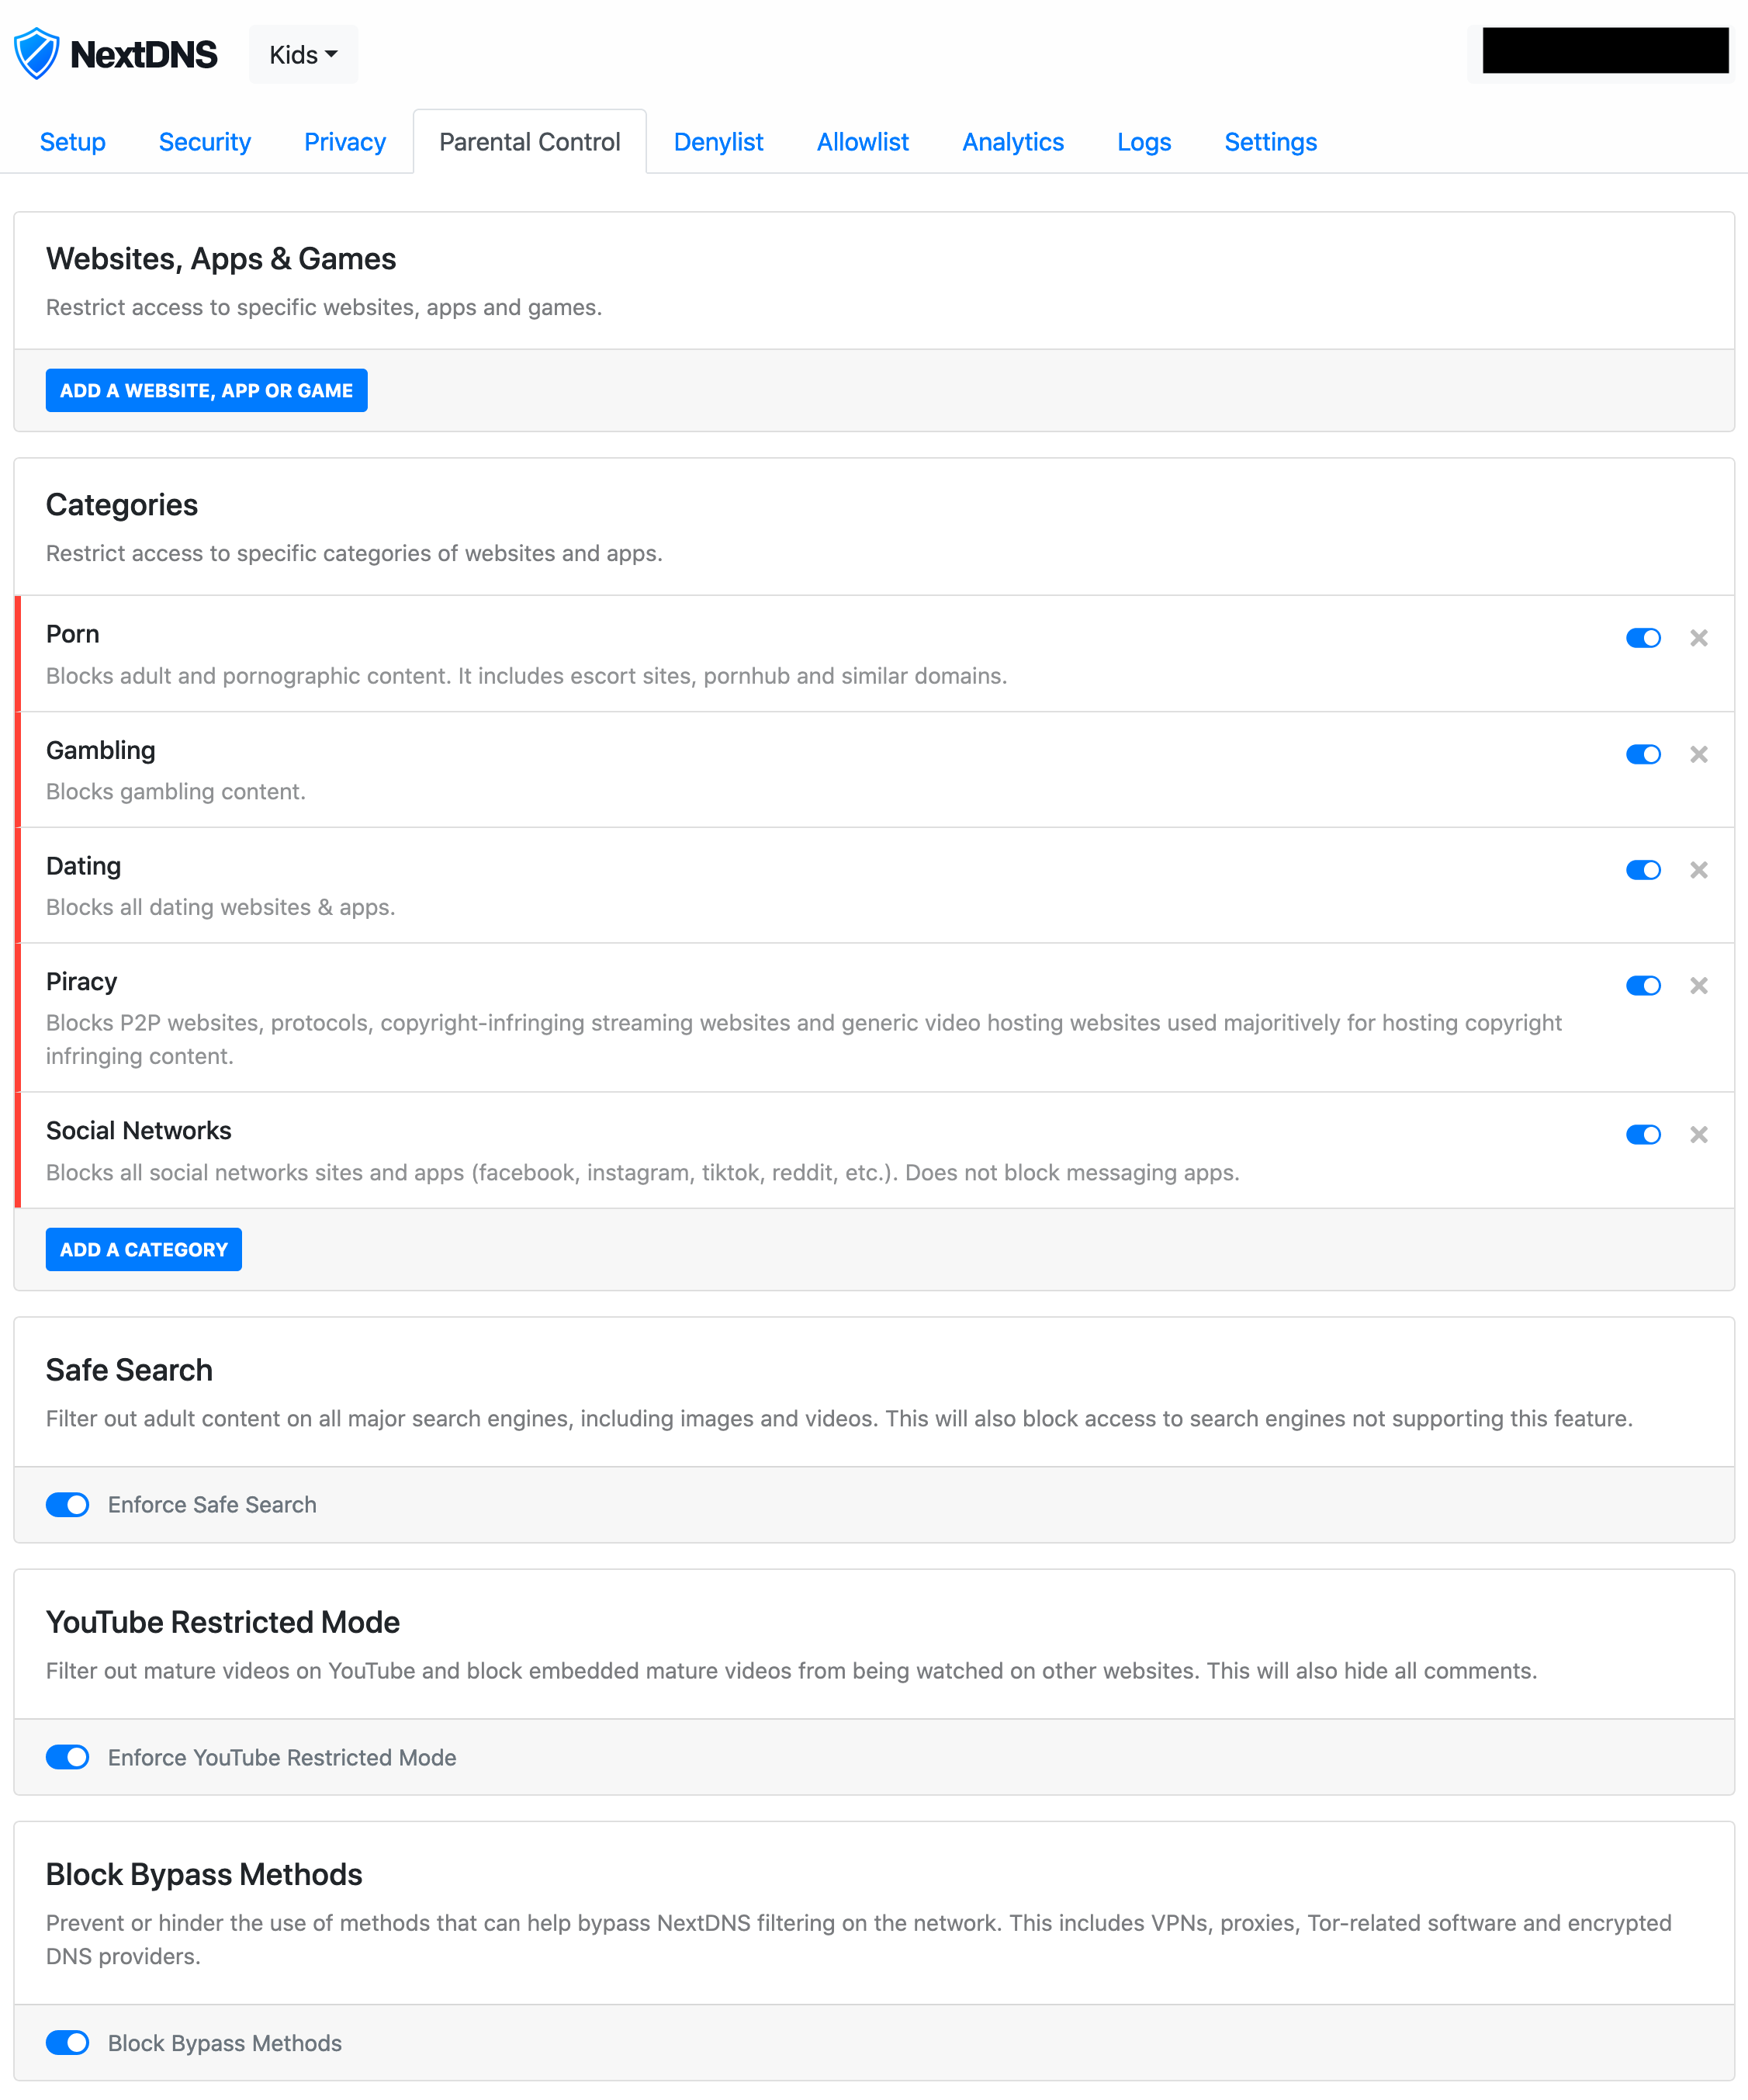
Task: Remove the Dating category with X
Action: point(1698,870)
